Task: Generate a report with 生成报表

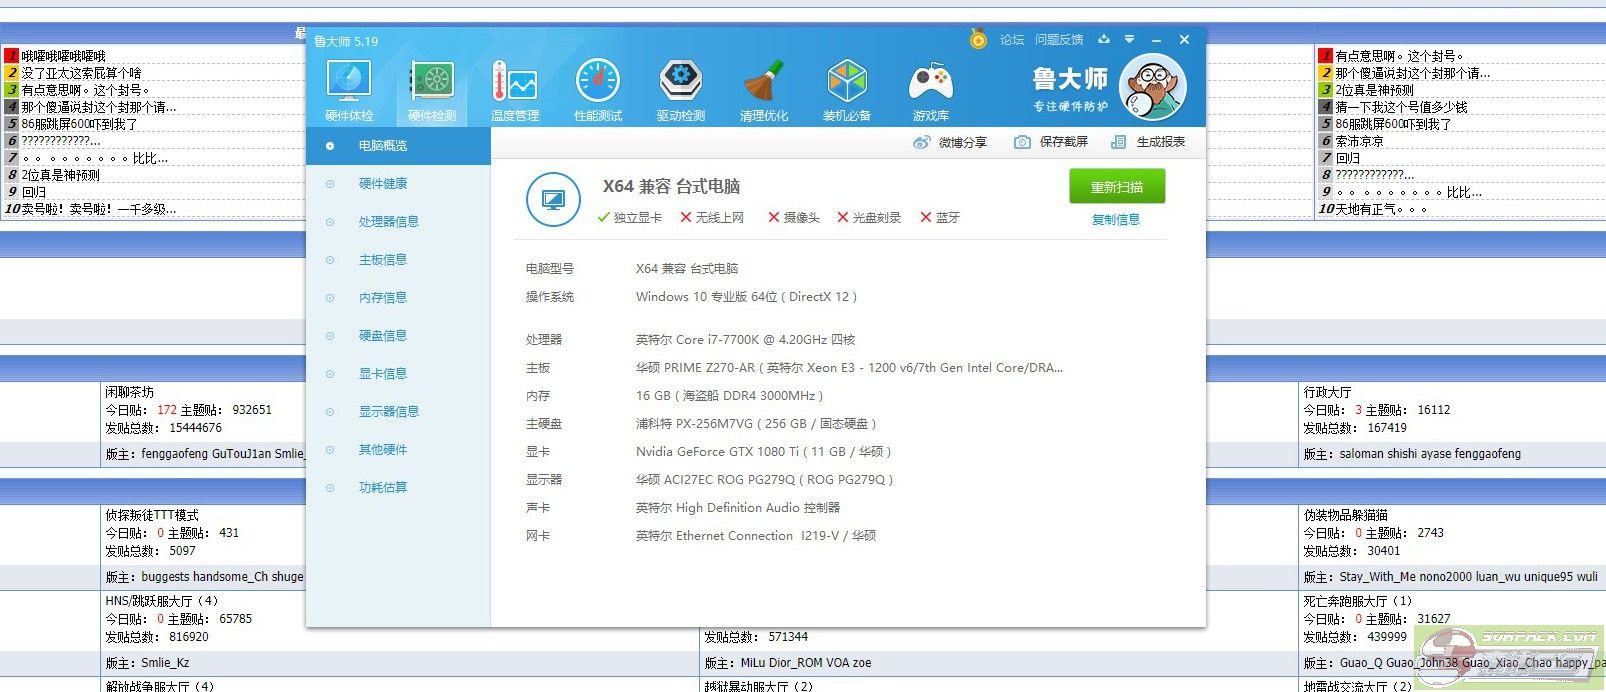Action: pyautogui.click(x=1148, y=142)
